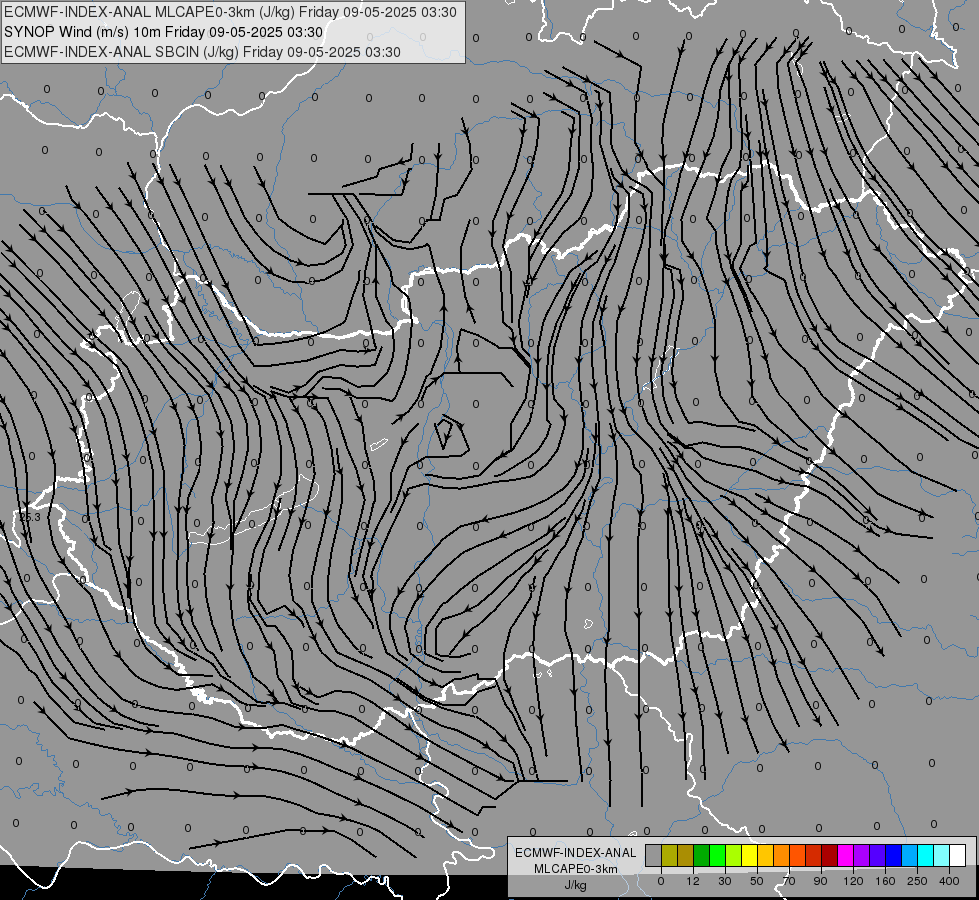Click the 400 tick label in legend

coord(949,881)
